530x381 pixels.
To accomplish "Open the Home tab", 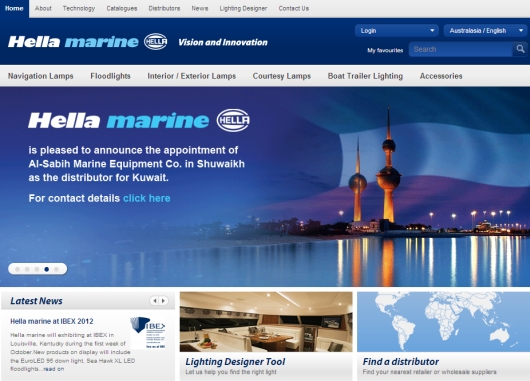I will [14, 8].
